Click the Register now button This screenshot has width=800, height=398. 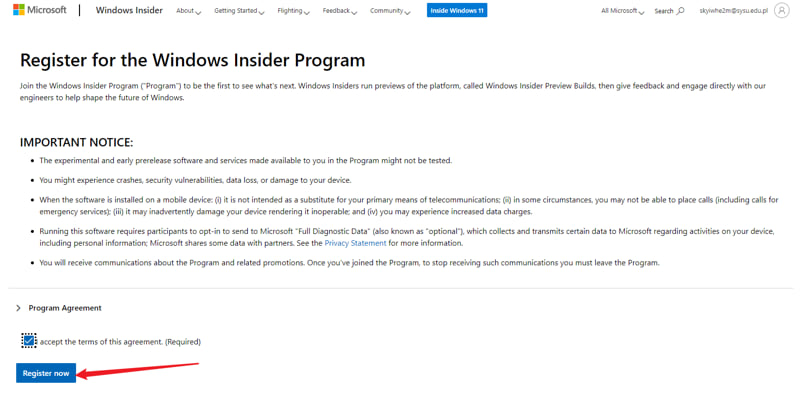coord(46,373)
